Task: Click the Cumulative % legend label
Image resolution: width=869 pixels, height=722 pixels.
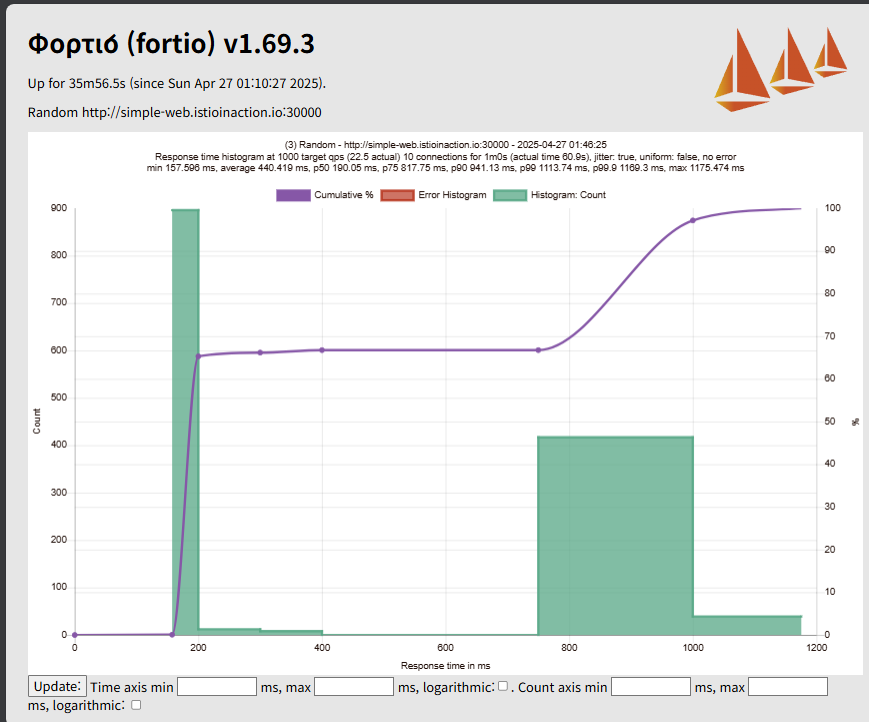Action: click(x=344, y=195)
